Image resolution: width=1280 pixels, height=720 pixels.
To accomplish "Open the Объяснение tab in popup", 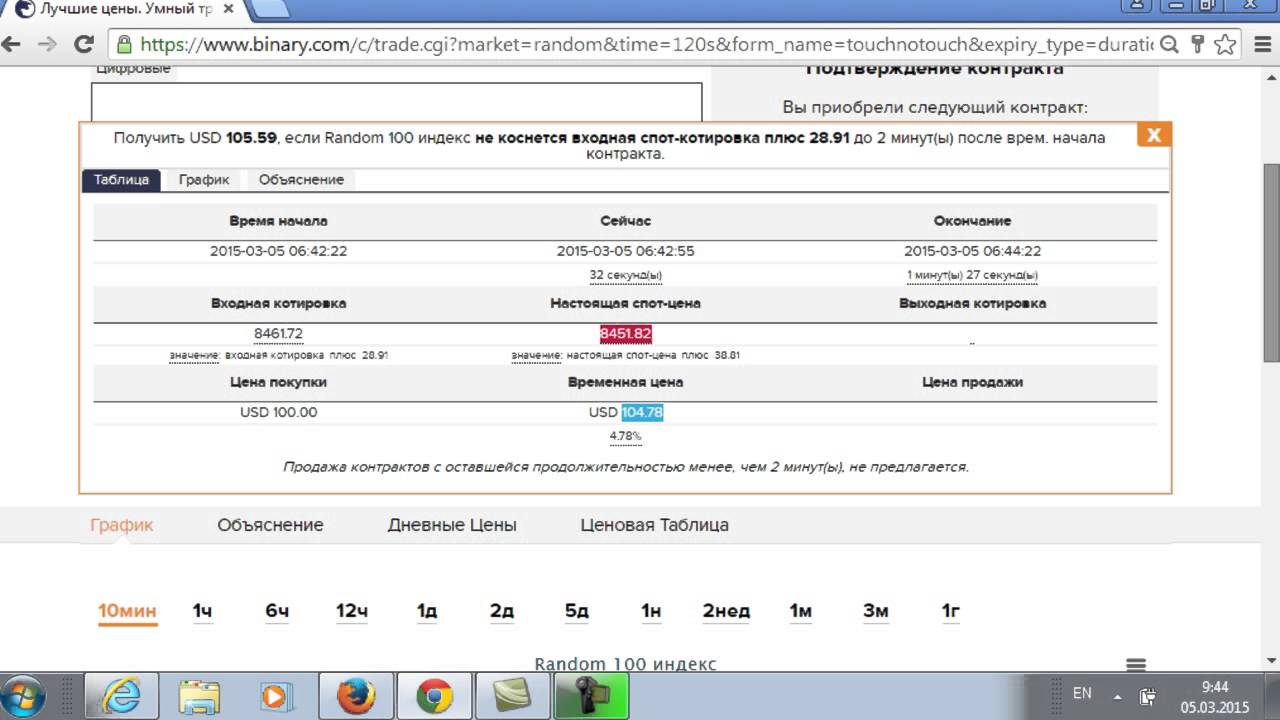I will [x=301, y=180].
